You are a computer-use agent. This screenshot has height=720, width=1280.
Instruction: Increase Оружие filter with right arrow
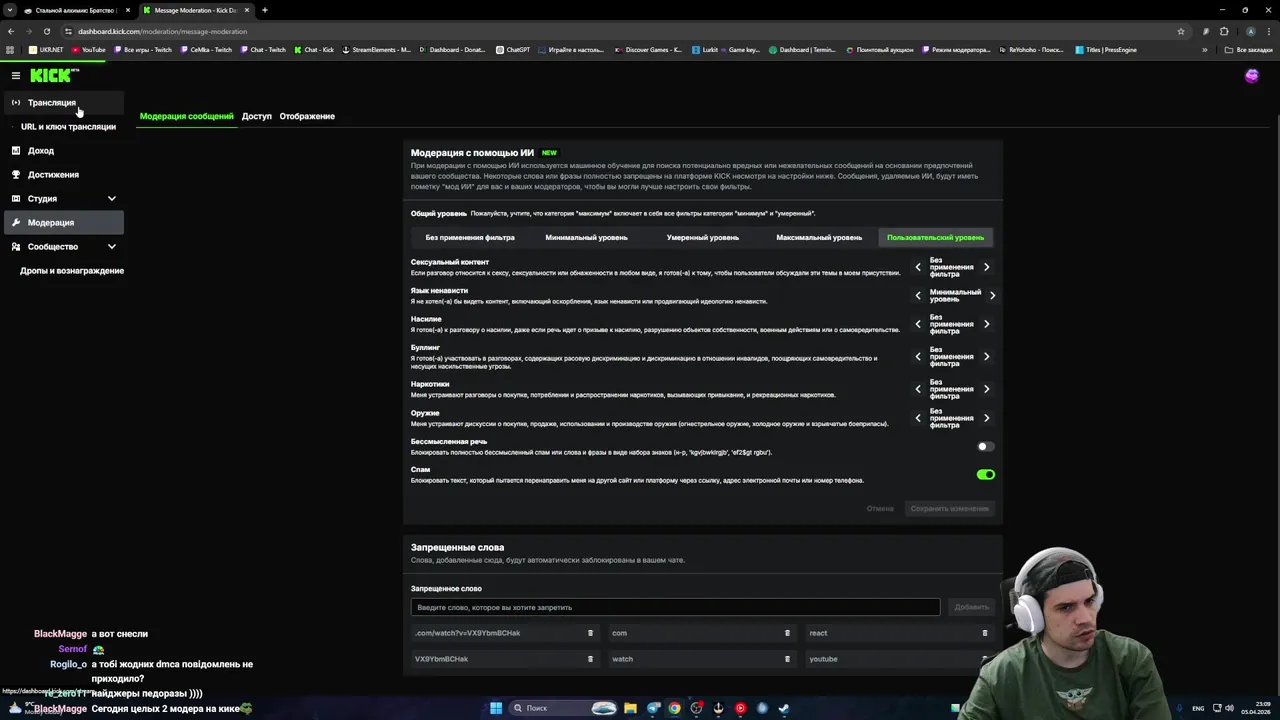click(986, 418)
